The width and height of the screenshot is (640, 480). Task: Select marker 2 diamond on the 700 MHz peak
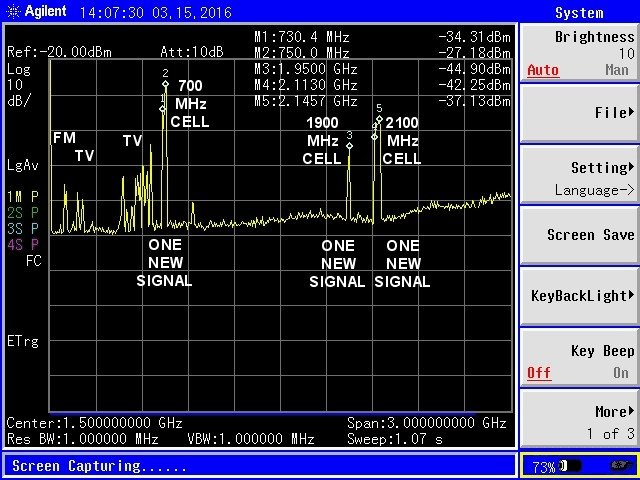click(x=165, y=85)
